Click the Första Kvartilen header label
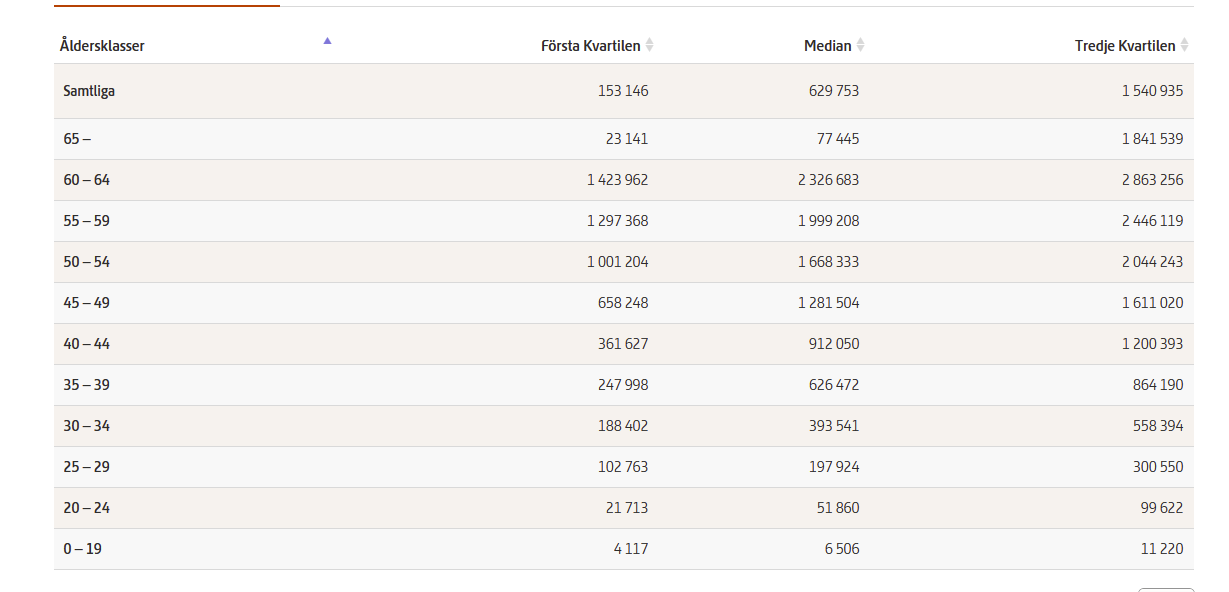 [590, 46]
